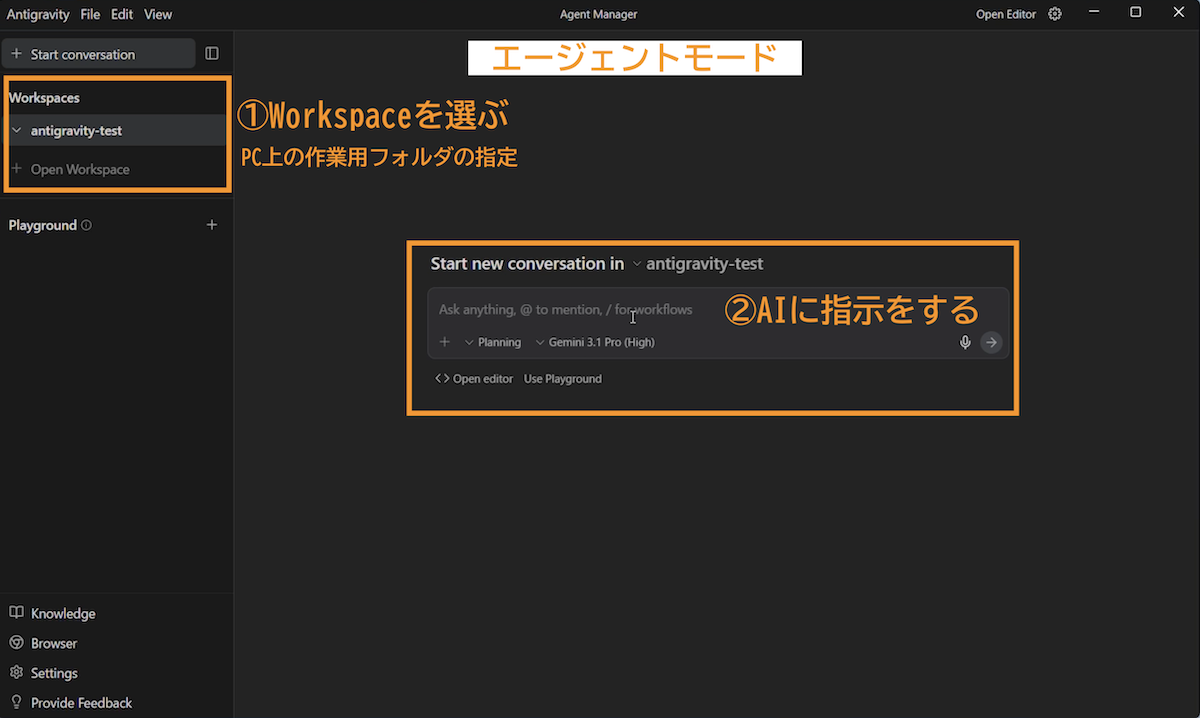Viewport: 1200px width, 718px height.
Task: Click the settings gear in title bar
Action: tap(1055, 14)
